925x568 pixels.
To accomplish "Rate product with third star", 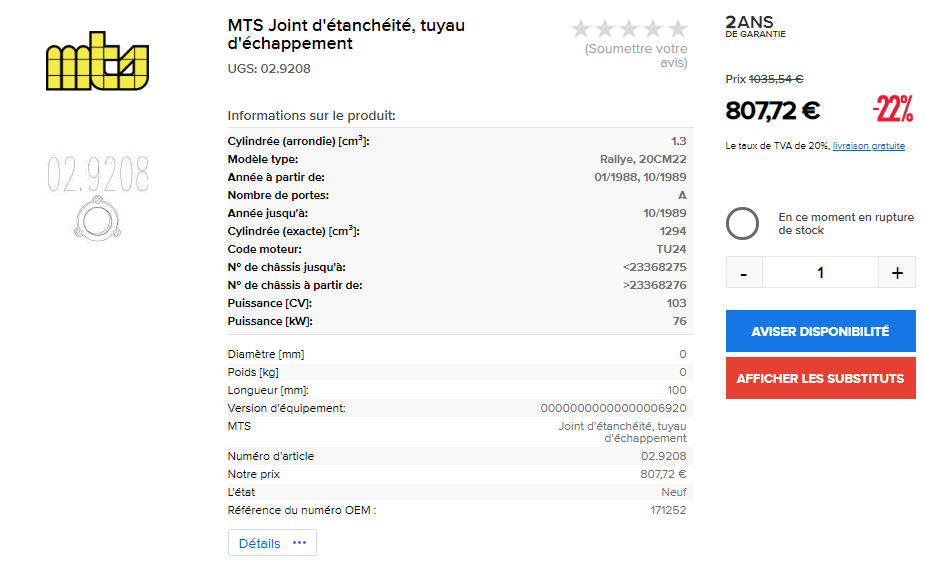I will (629, 29).
